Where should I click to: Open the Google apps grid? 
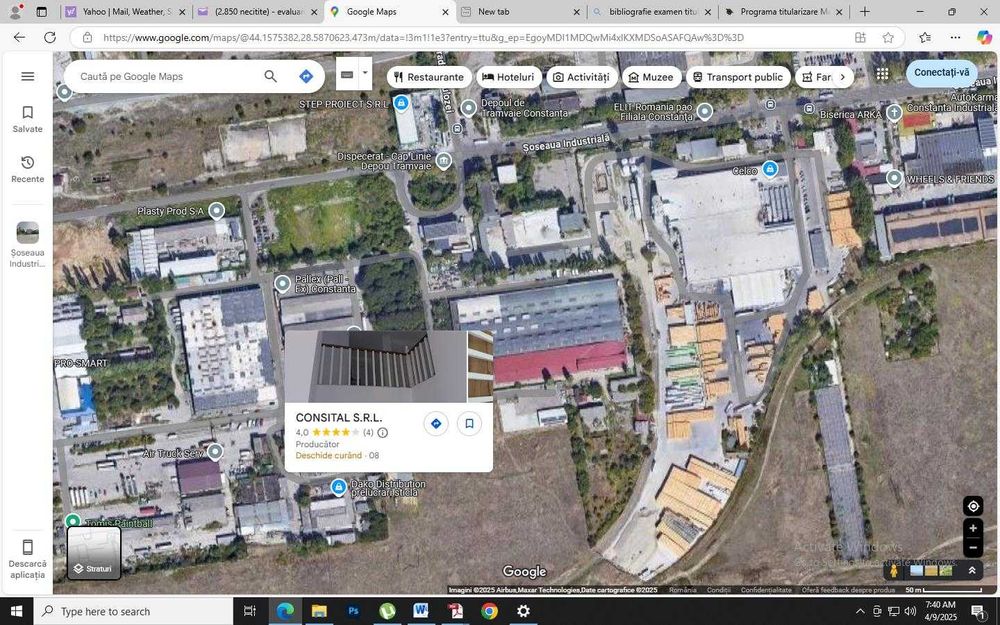click(882, 75)
